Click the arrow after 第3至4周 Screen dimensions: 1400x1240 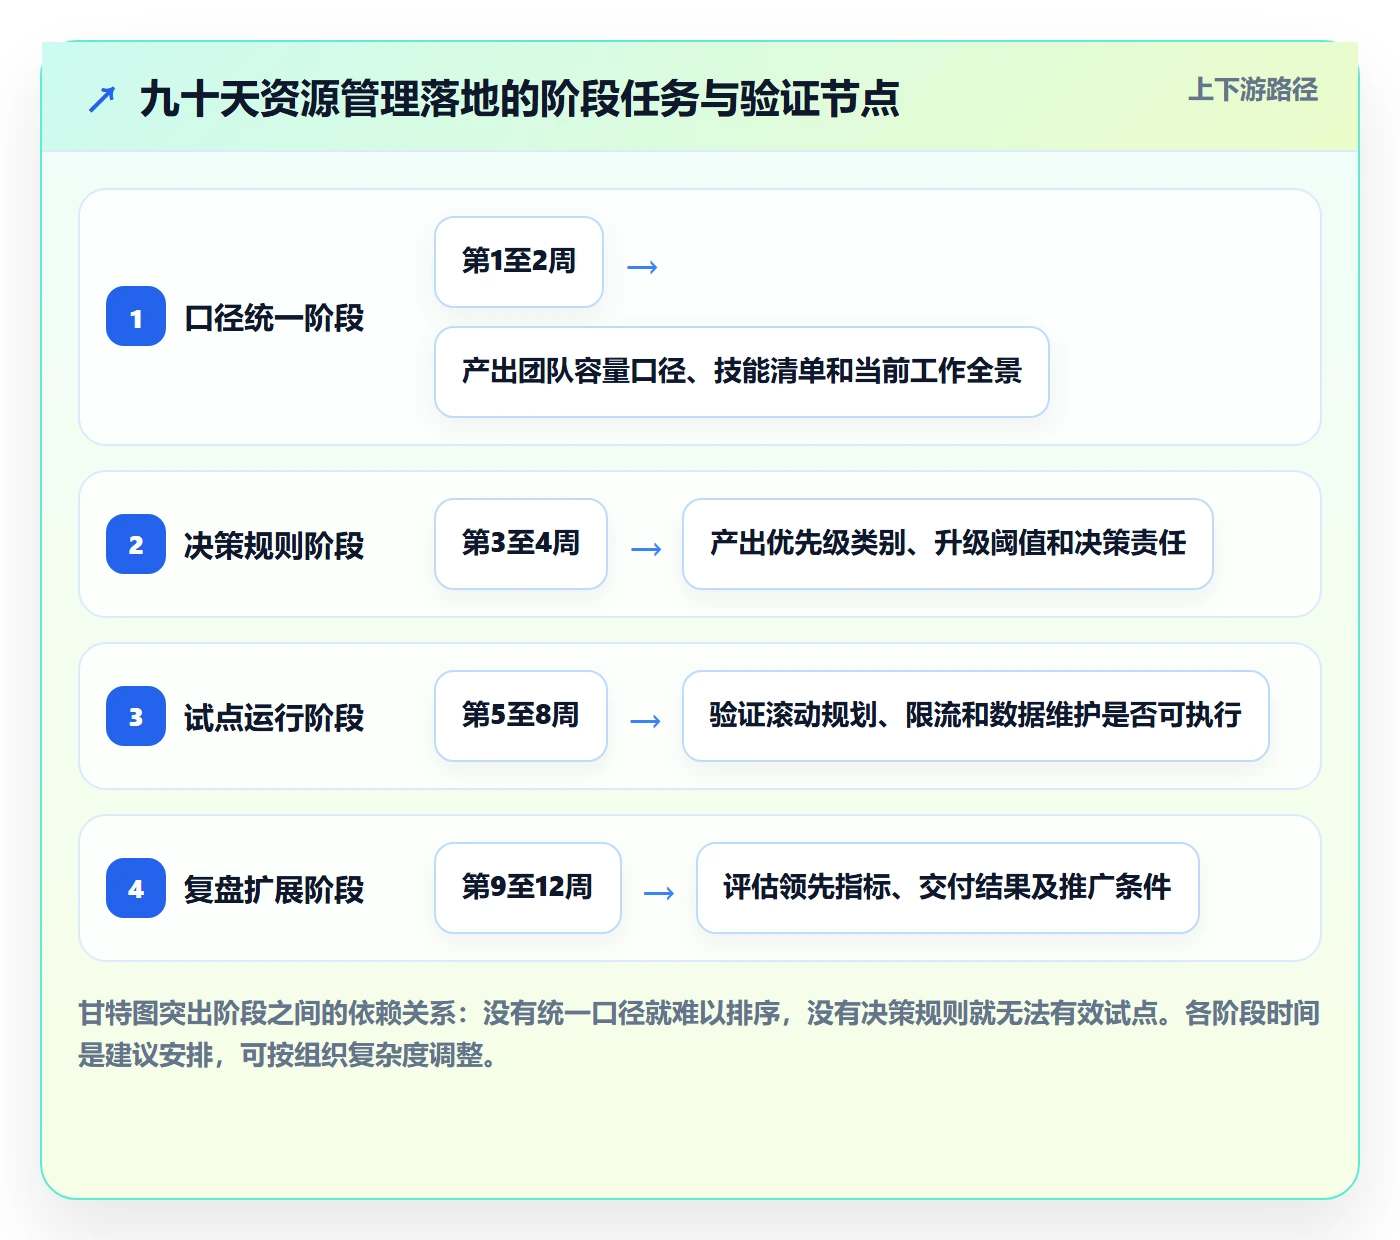(647, 549)
